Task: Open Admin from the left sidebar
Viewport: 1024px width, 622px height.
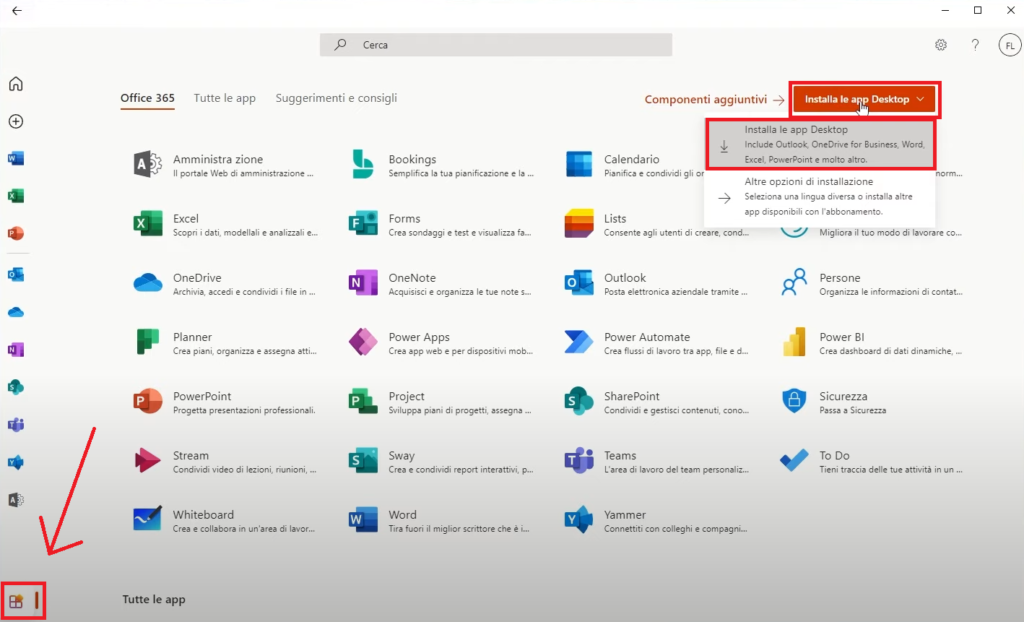Action: (x=16, y=500)
